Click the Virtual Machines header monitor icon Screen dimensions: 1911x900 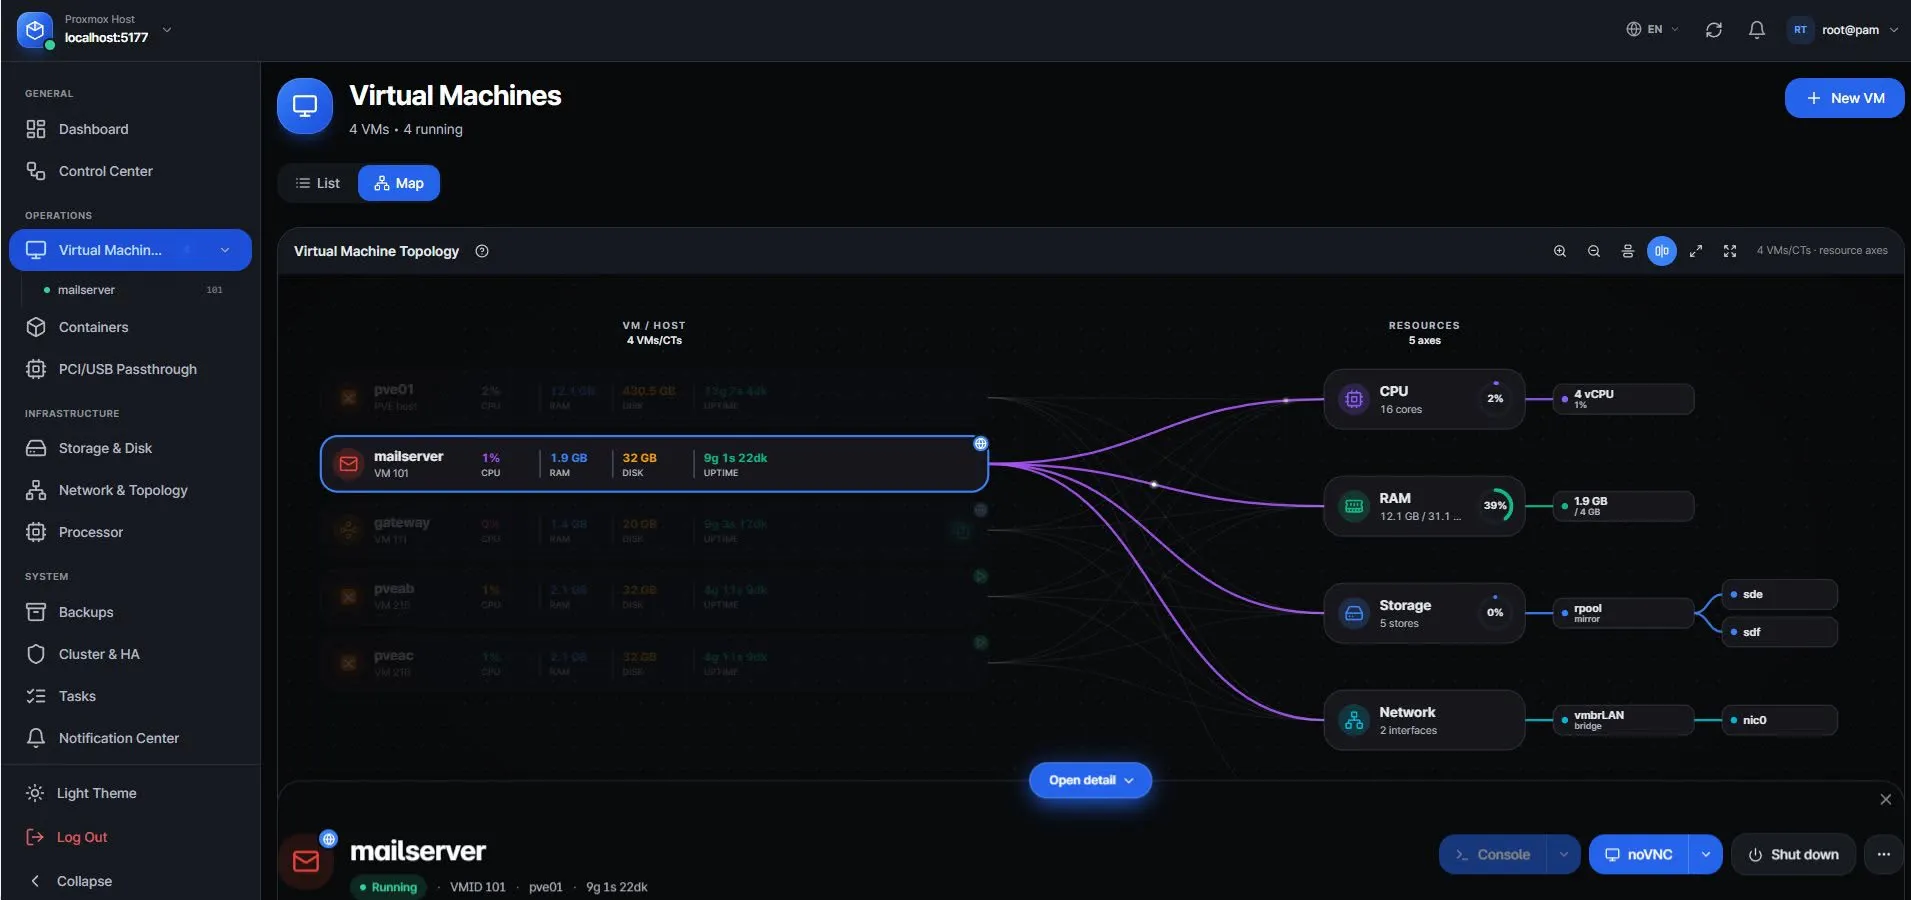[x=305, y=106]
